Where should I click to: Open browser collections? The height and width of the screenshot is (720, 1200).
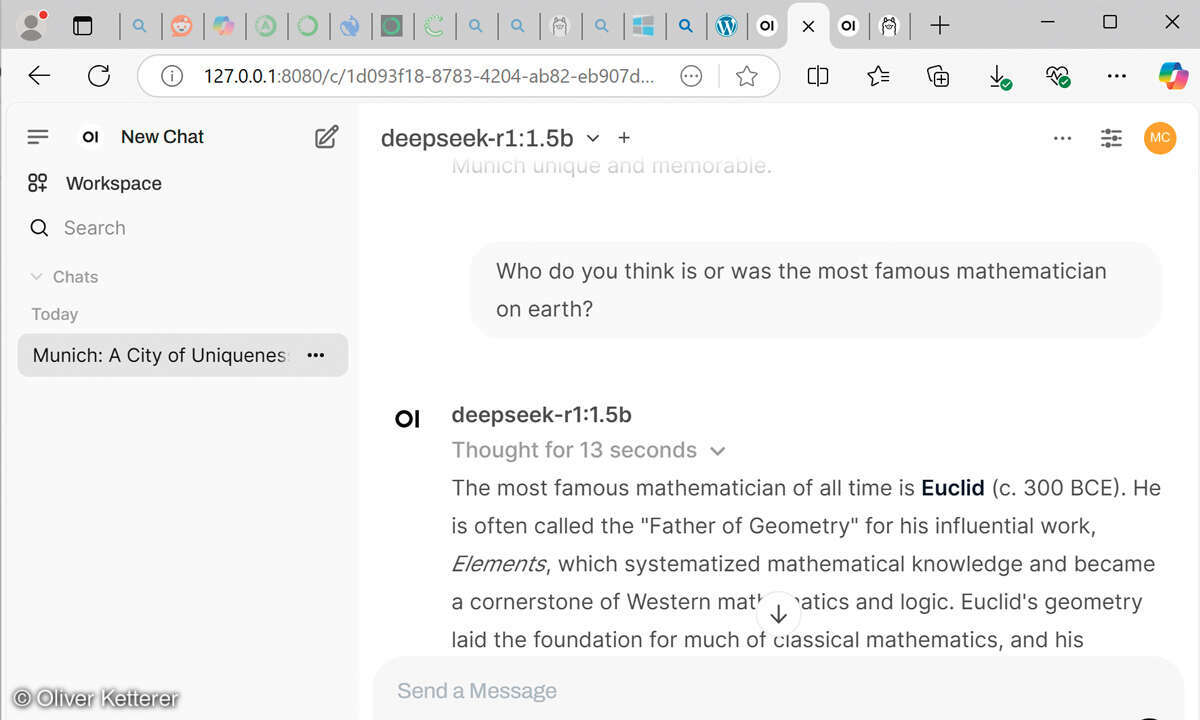pos(938,76)
